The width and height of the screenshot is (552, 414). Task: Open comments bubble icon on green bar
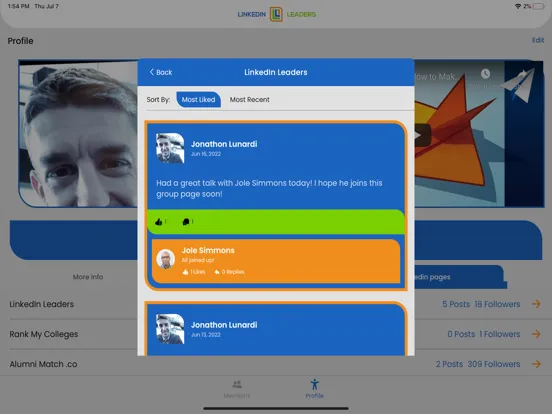(186, 222)
